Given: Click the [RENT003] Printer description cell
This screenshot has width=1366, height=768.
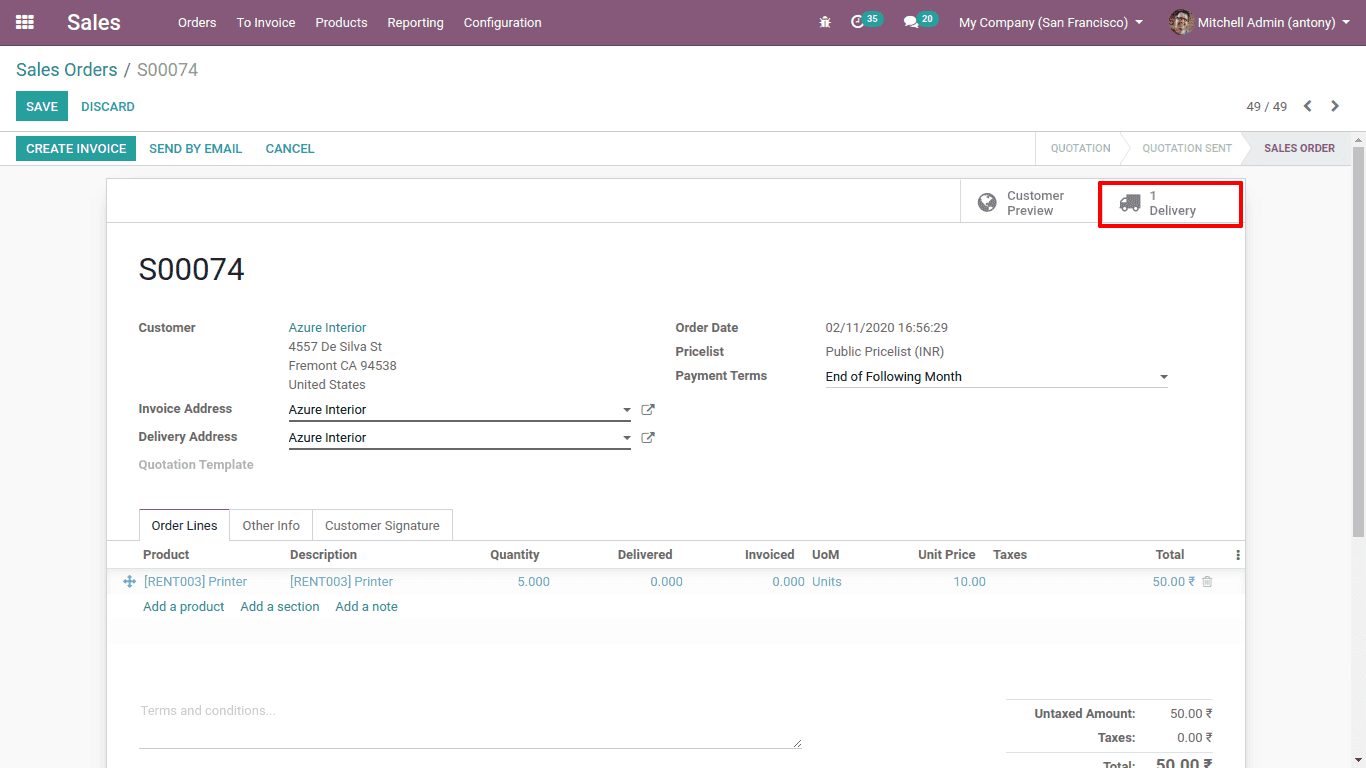Looking at the screenshot, I should click(x=341, y=582).
